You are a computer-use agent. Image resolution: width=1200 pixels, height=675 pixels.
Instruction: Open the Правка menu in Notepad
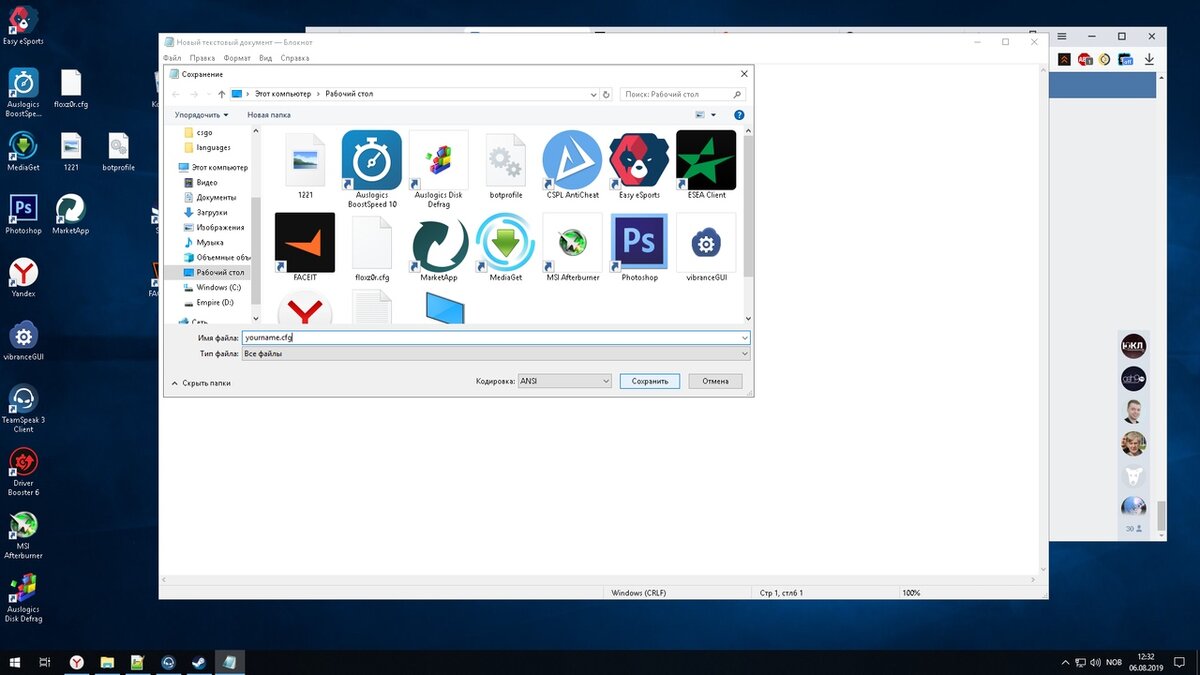click(x=202, y=58)
